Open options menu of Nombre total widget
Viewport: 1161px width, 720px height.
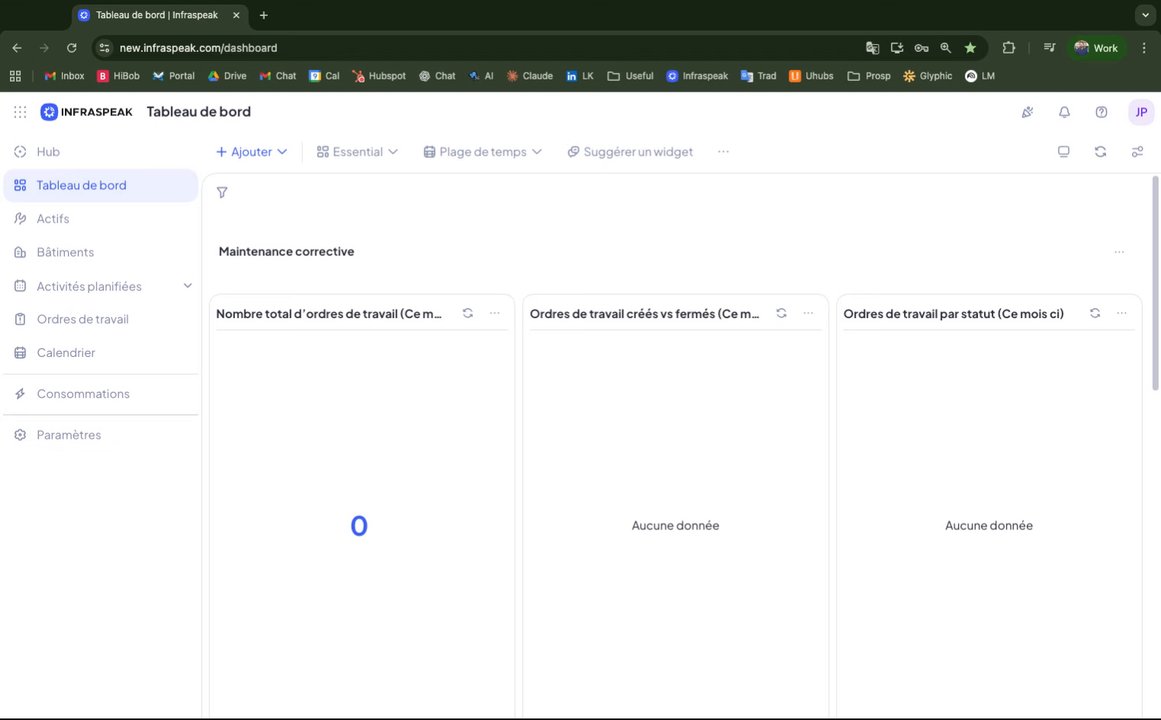[495, 313]
